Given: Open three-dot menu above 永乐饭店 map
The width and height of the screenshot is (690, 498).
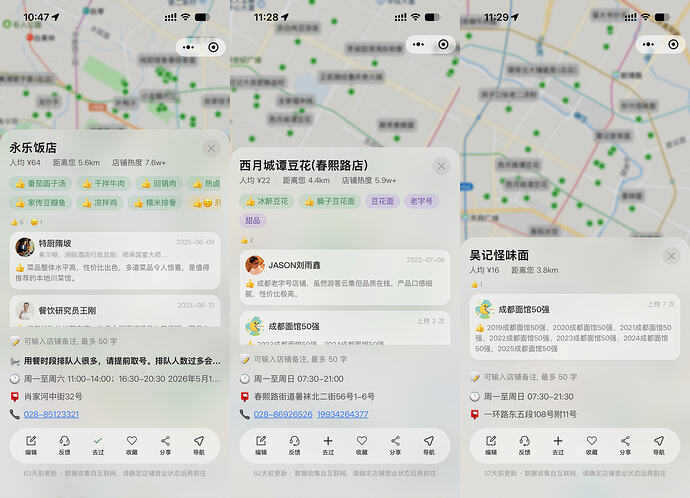Looking at the screenshot, I should tap(188, 47).
